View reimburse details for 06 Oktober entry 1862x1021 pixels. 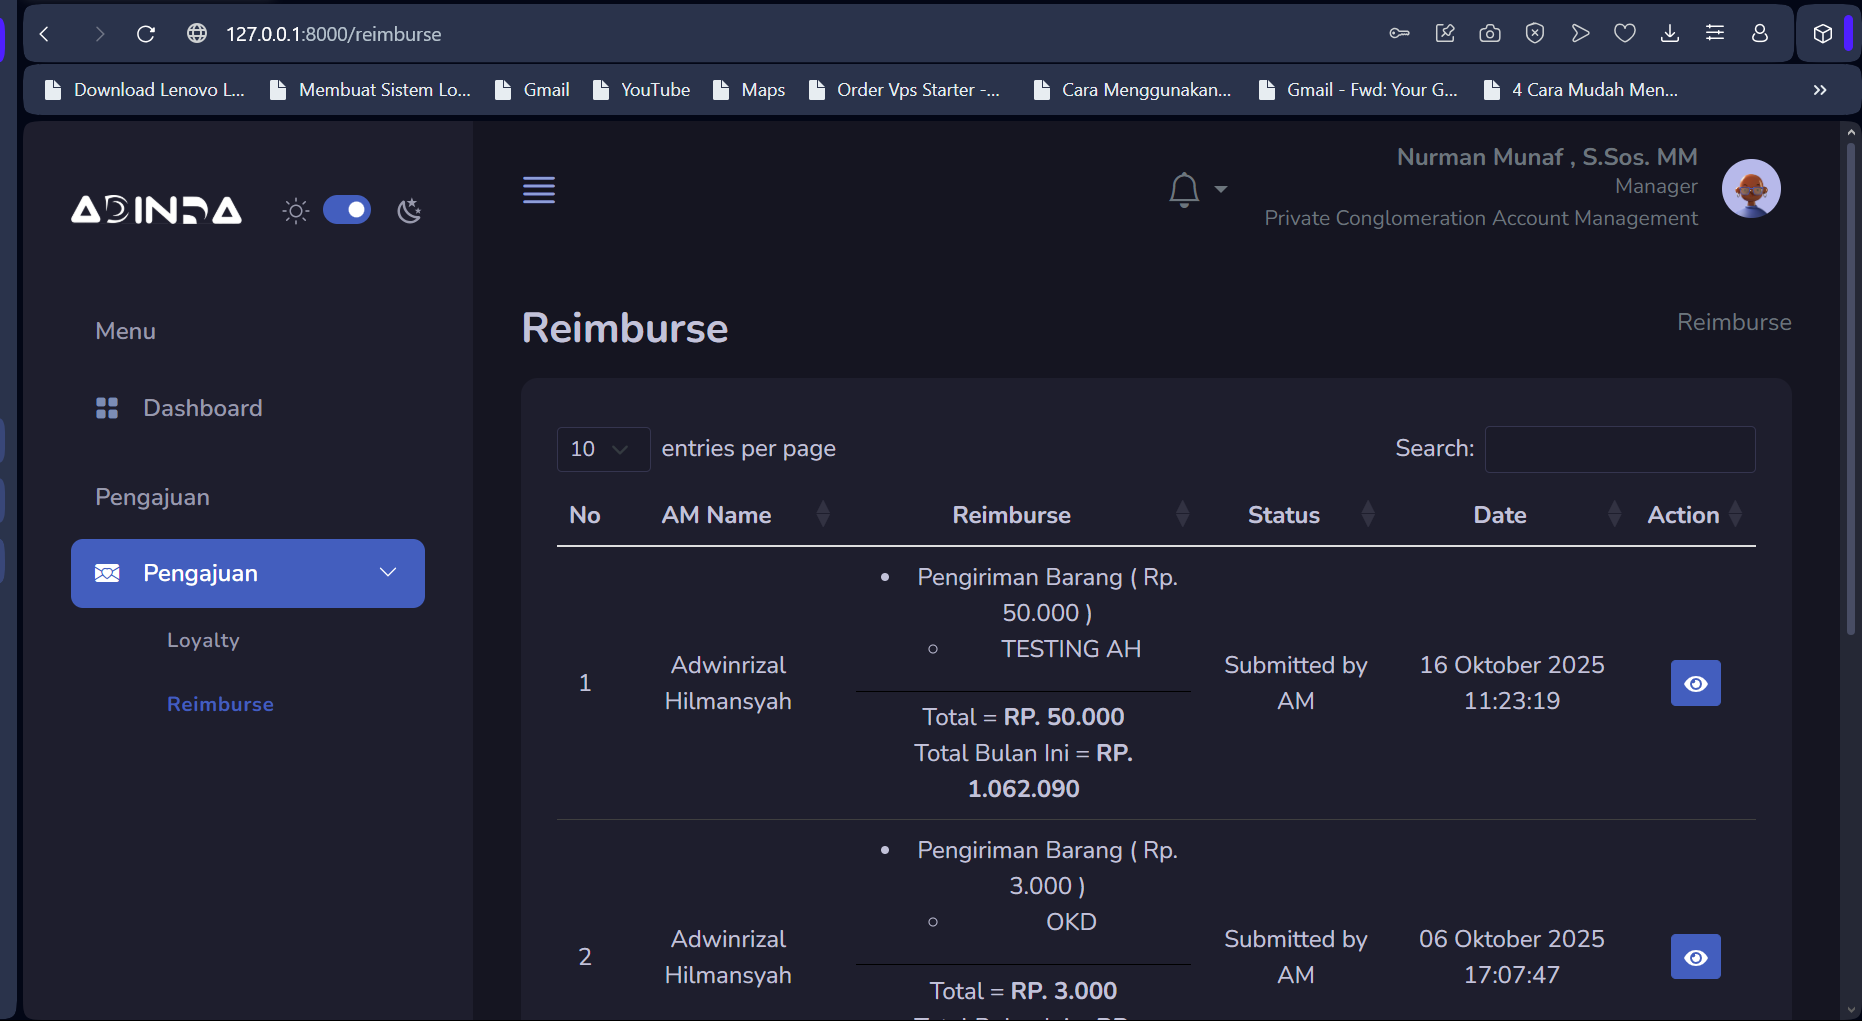click(x=1695, y=957)
